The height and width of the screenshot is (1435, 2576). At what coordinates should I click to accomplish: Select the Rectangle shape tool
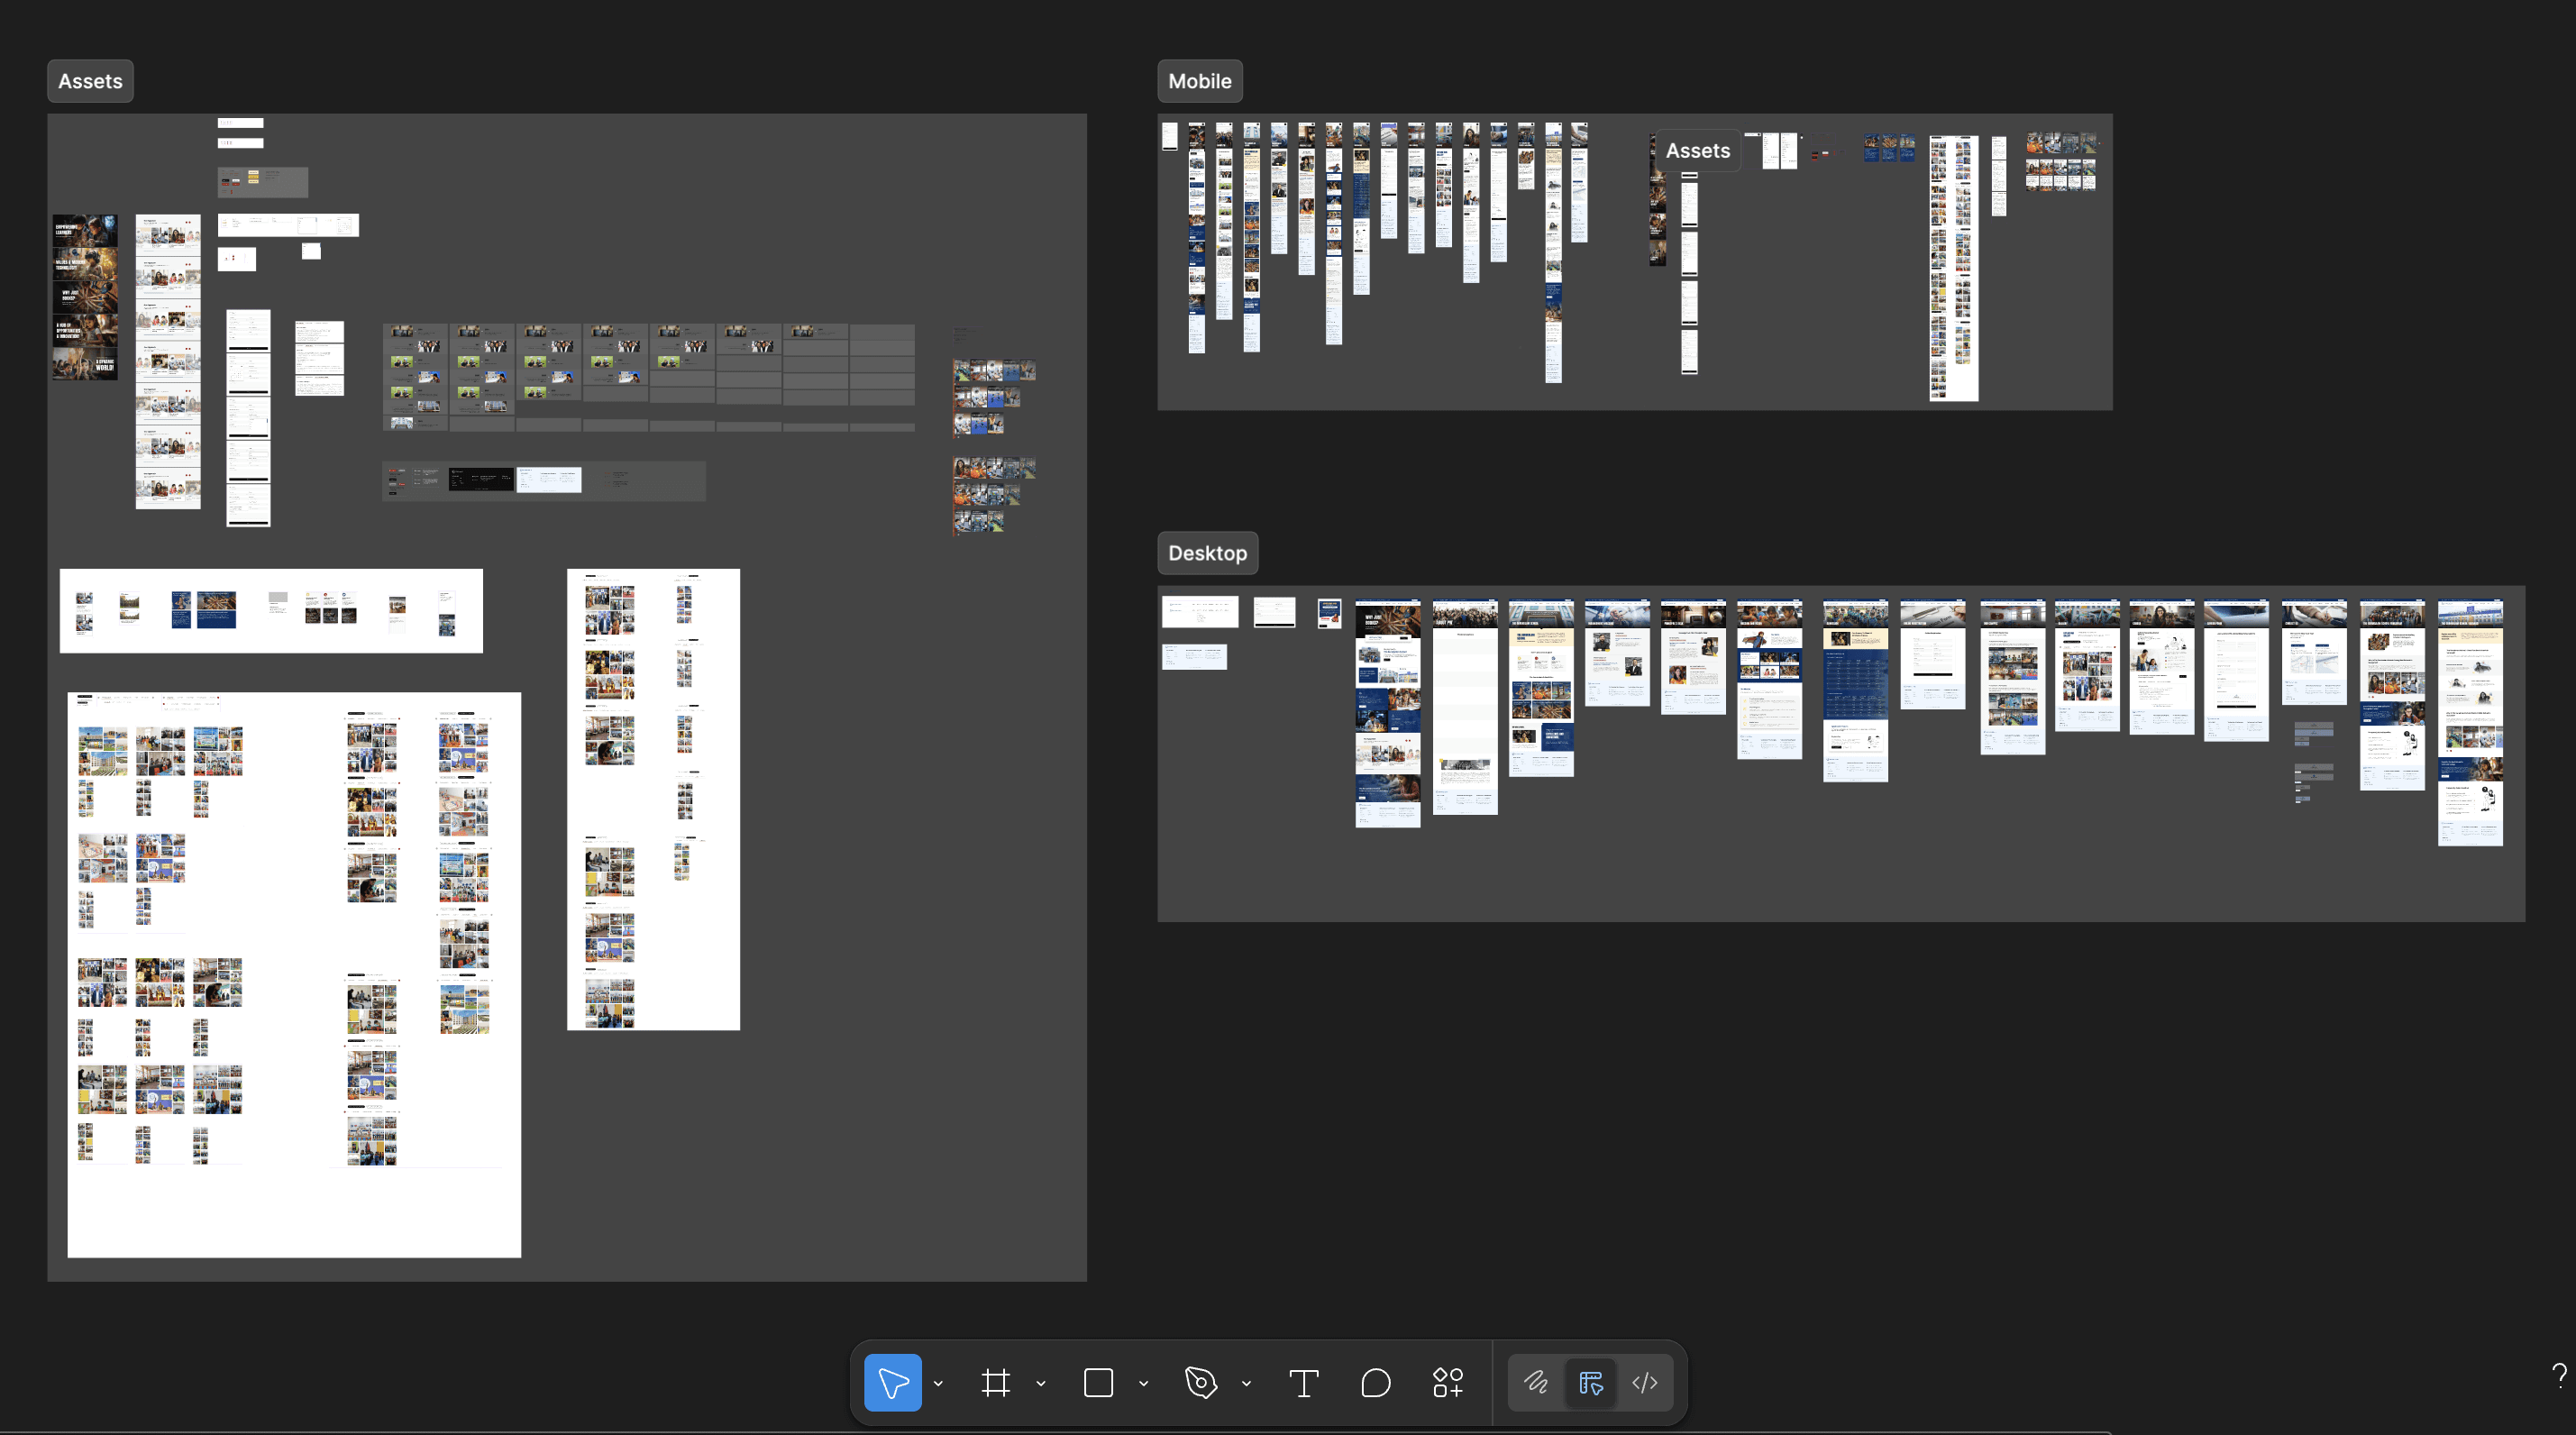pyautogui.click(x=1098, y=1383)
